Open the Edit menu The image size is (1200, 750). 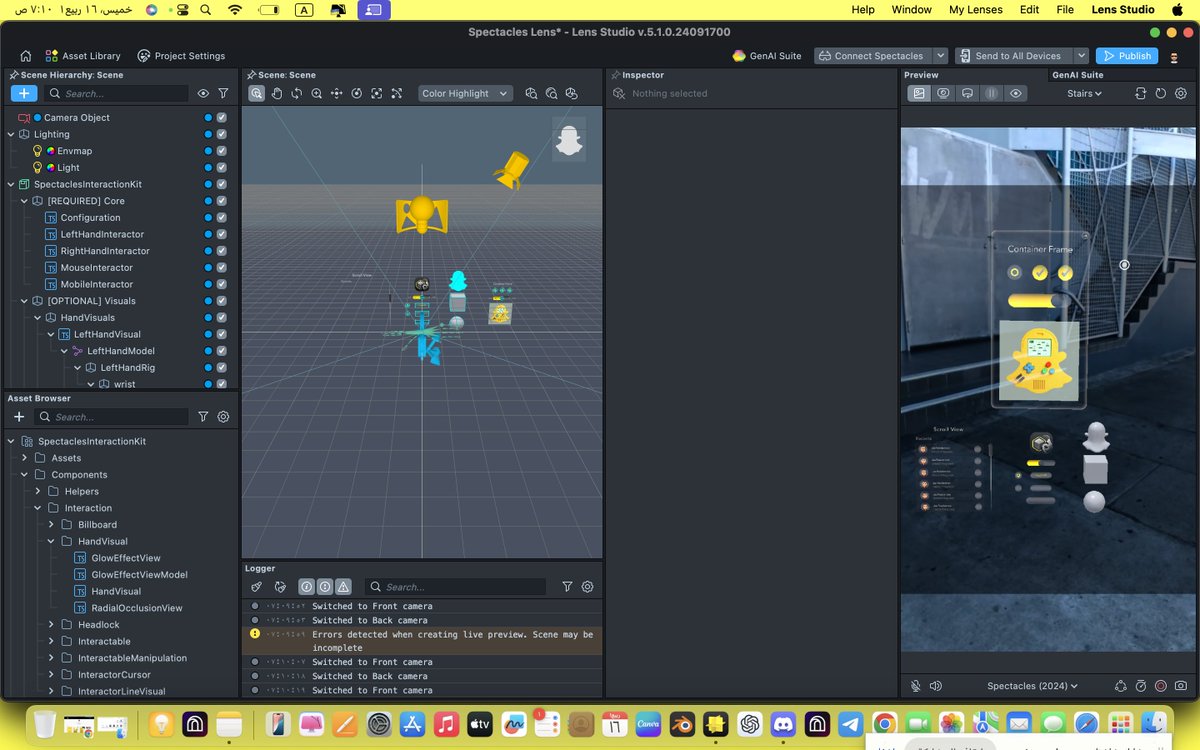pos(1029,10)
